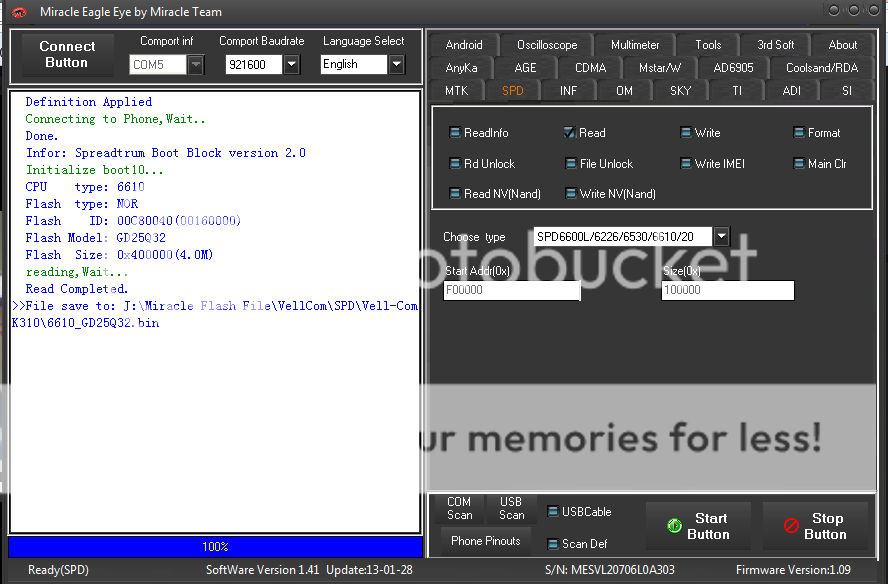Select the SKY tab
Image resolution: width=888 pixels, height=584 pixels.
pyautogui.click(x=680, y=91)
